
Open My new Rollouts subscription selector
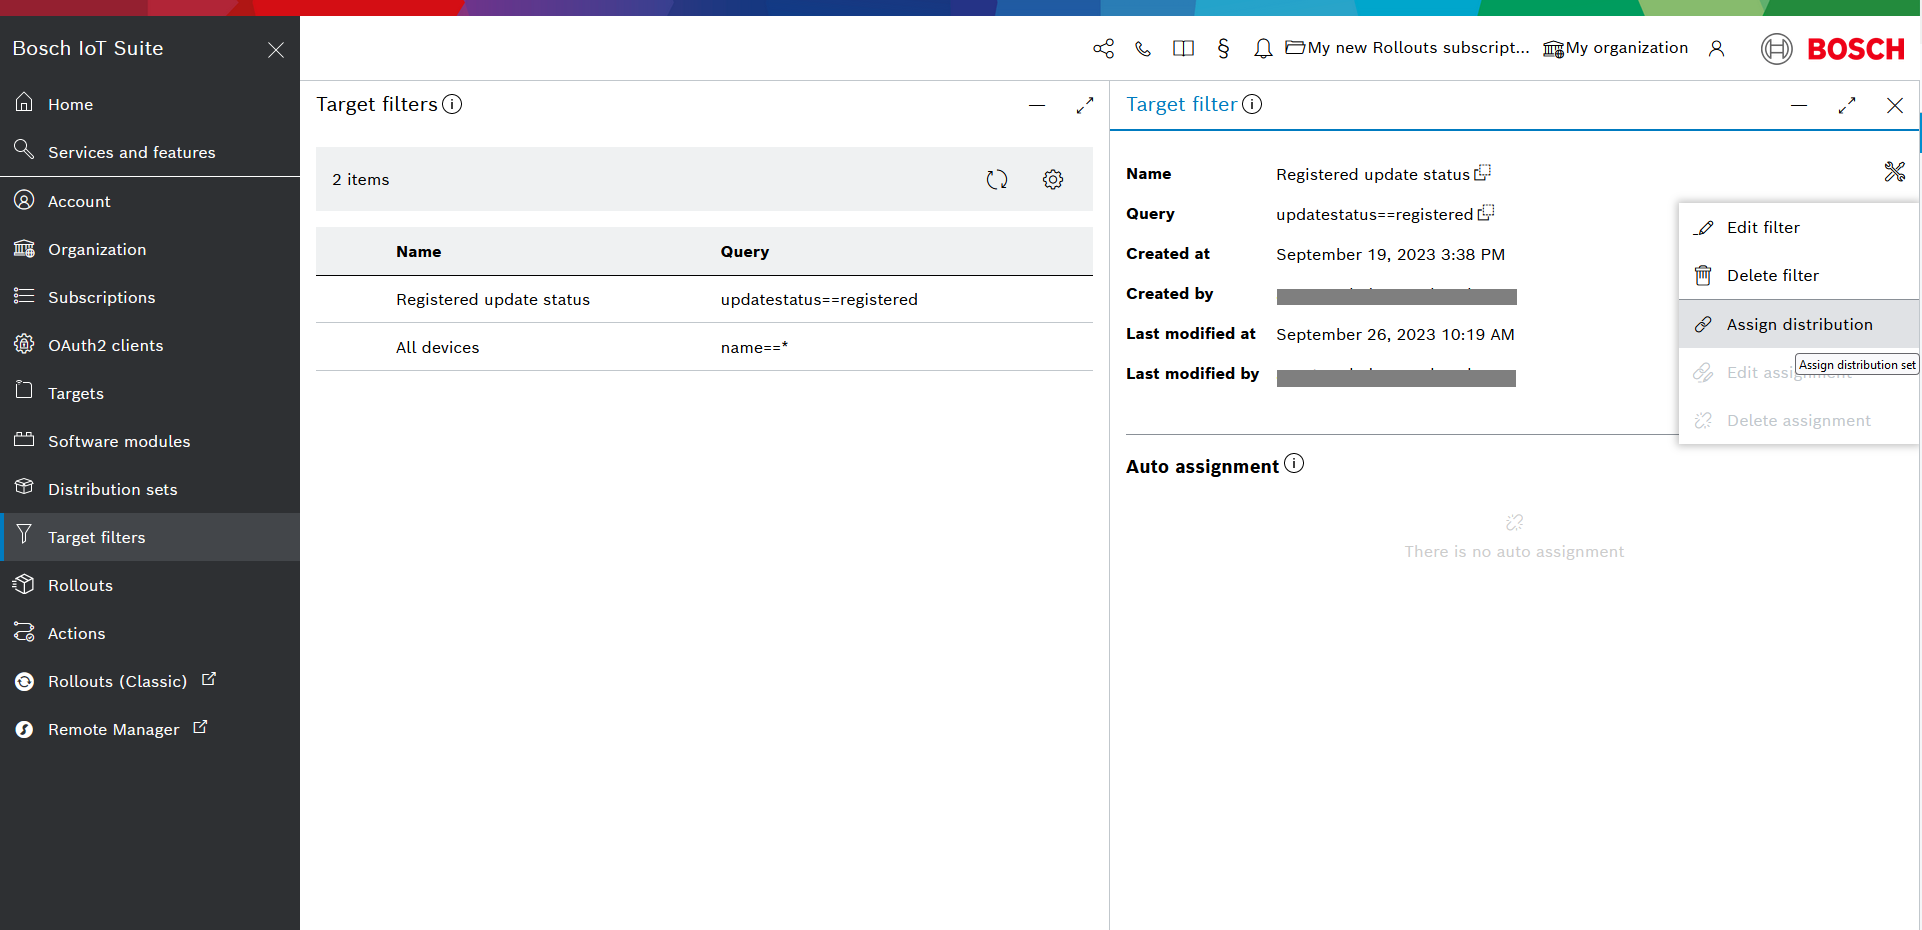pos(1407,48)
